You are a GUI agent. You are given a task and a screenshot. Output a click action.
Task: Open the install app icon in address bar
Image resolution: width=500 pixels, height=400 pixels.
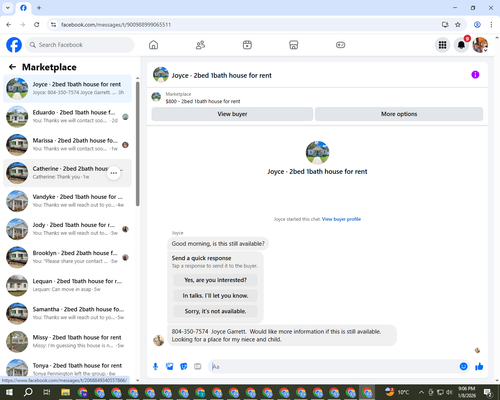pyautogui.click(x=445, y=25)
